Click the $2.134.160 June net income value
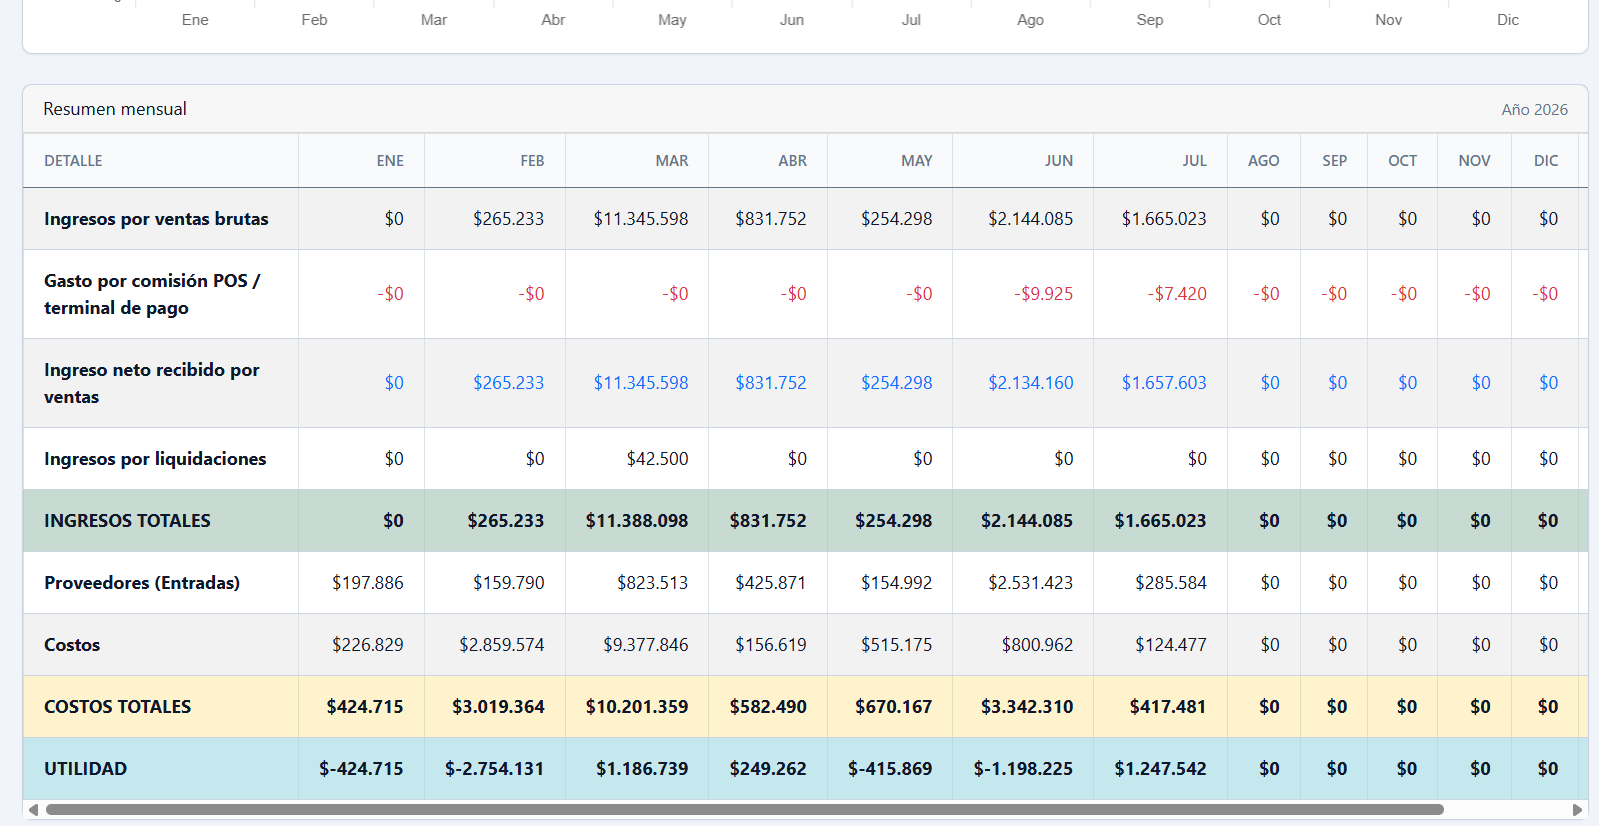 click(1030, 383)
